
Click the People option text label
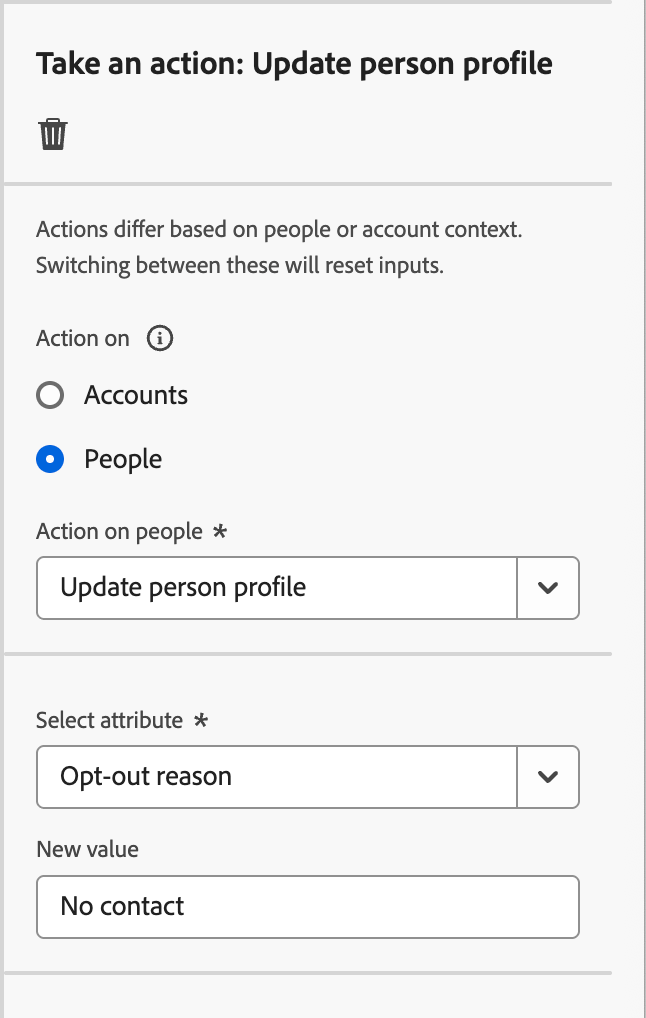(122, 459)
